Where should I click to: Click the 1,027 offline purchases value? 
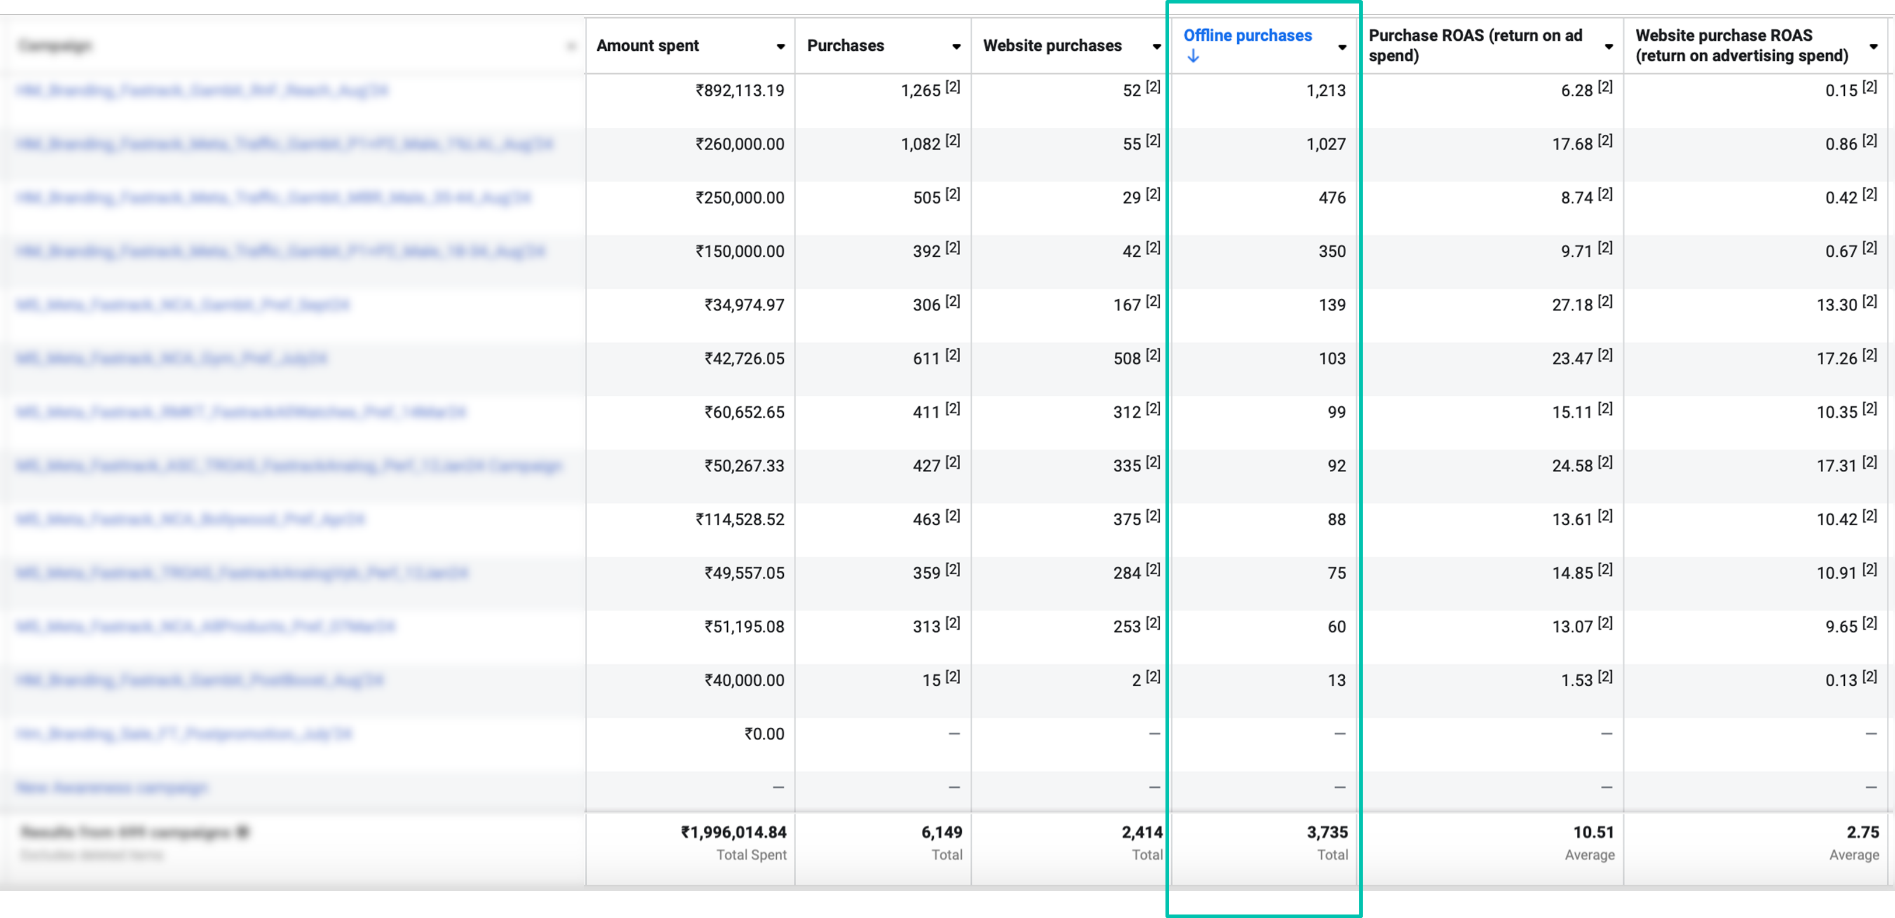(x=1326, y=144)
